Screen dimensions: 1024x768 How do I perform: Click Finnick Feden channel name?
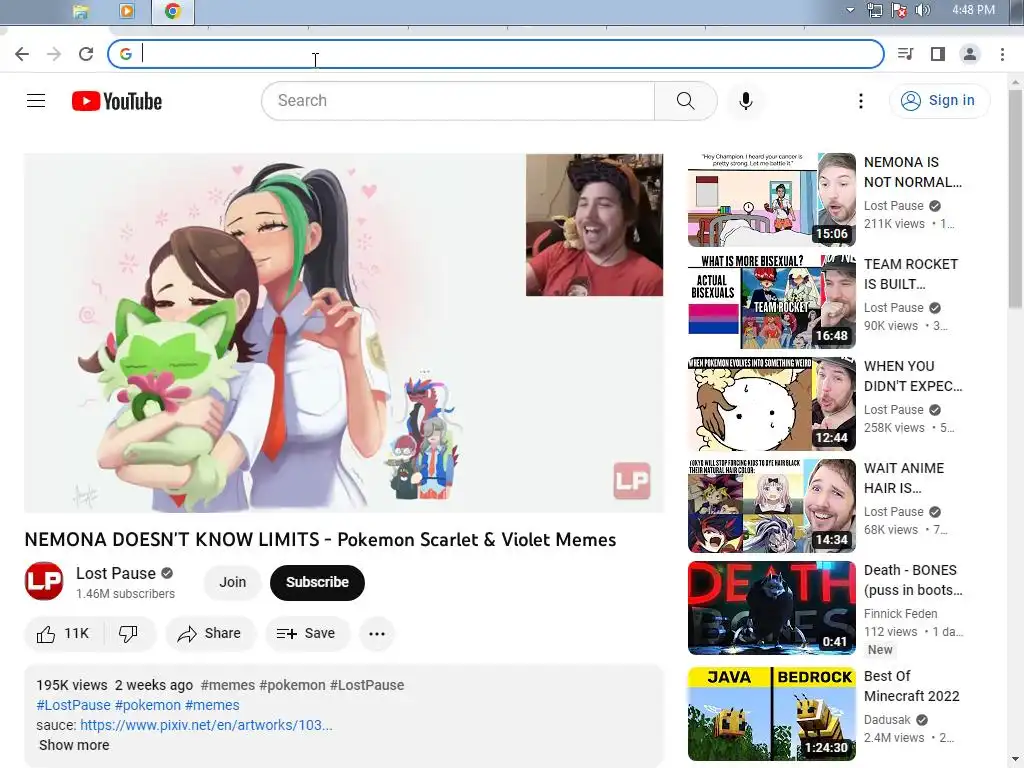tap(901, 613)
